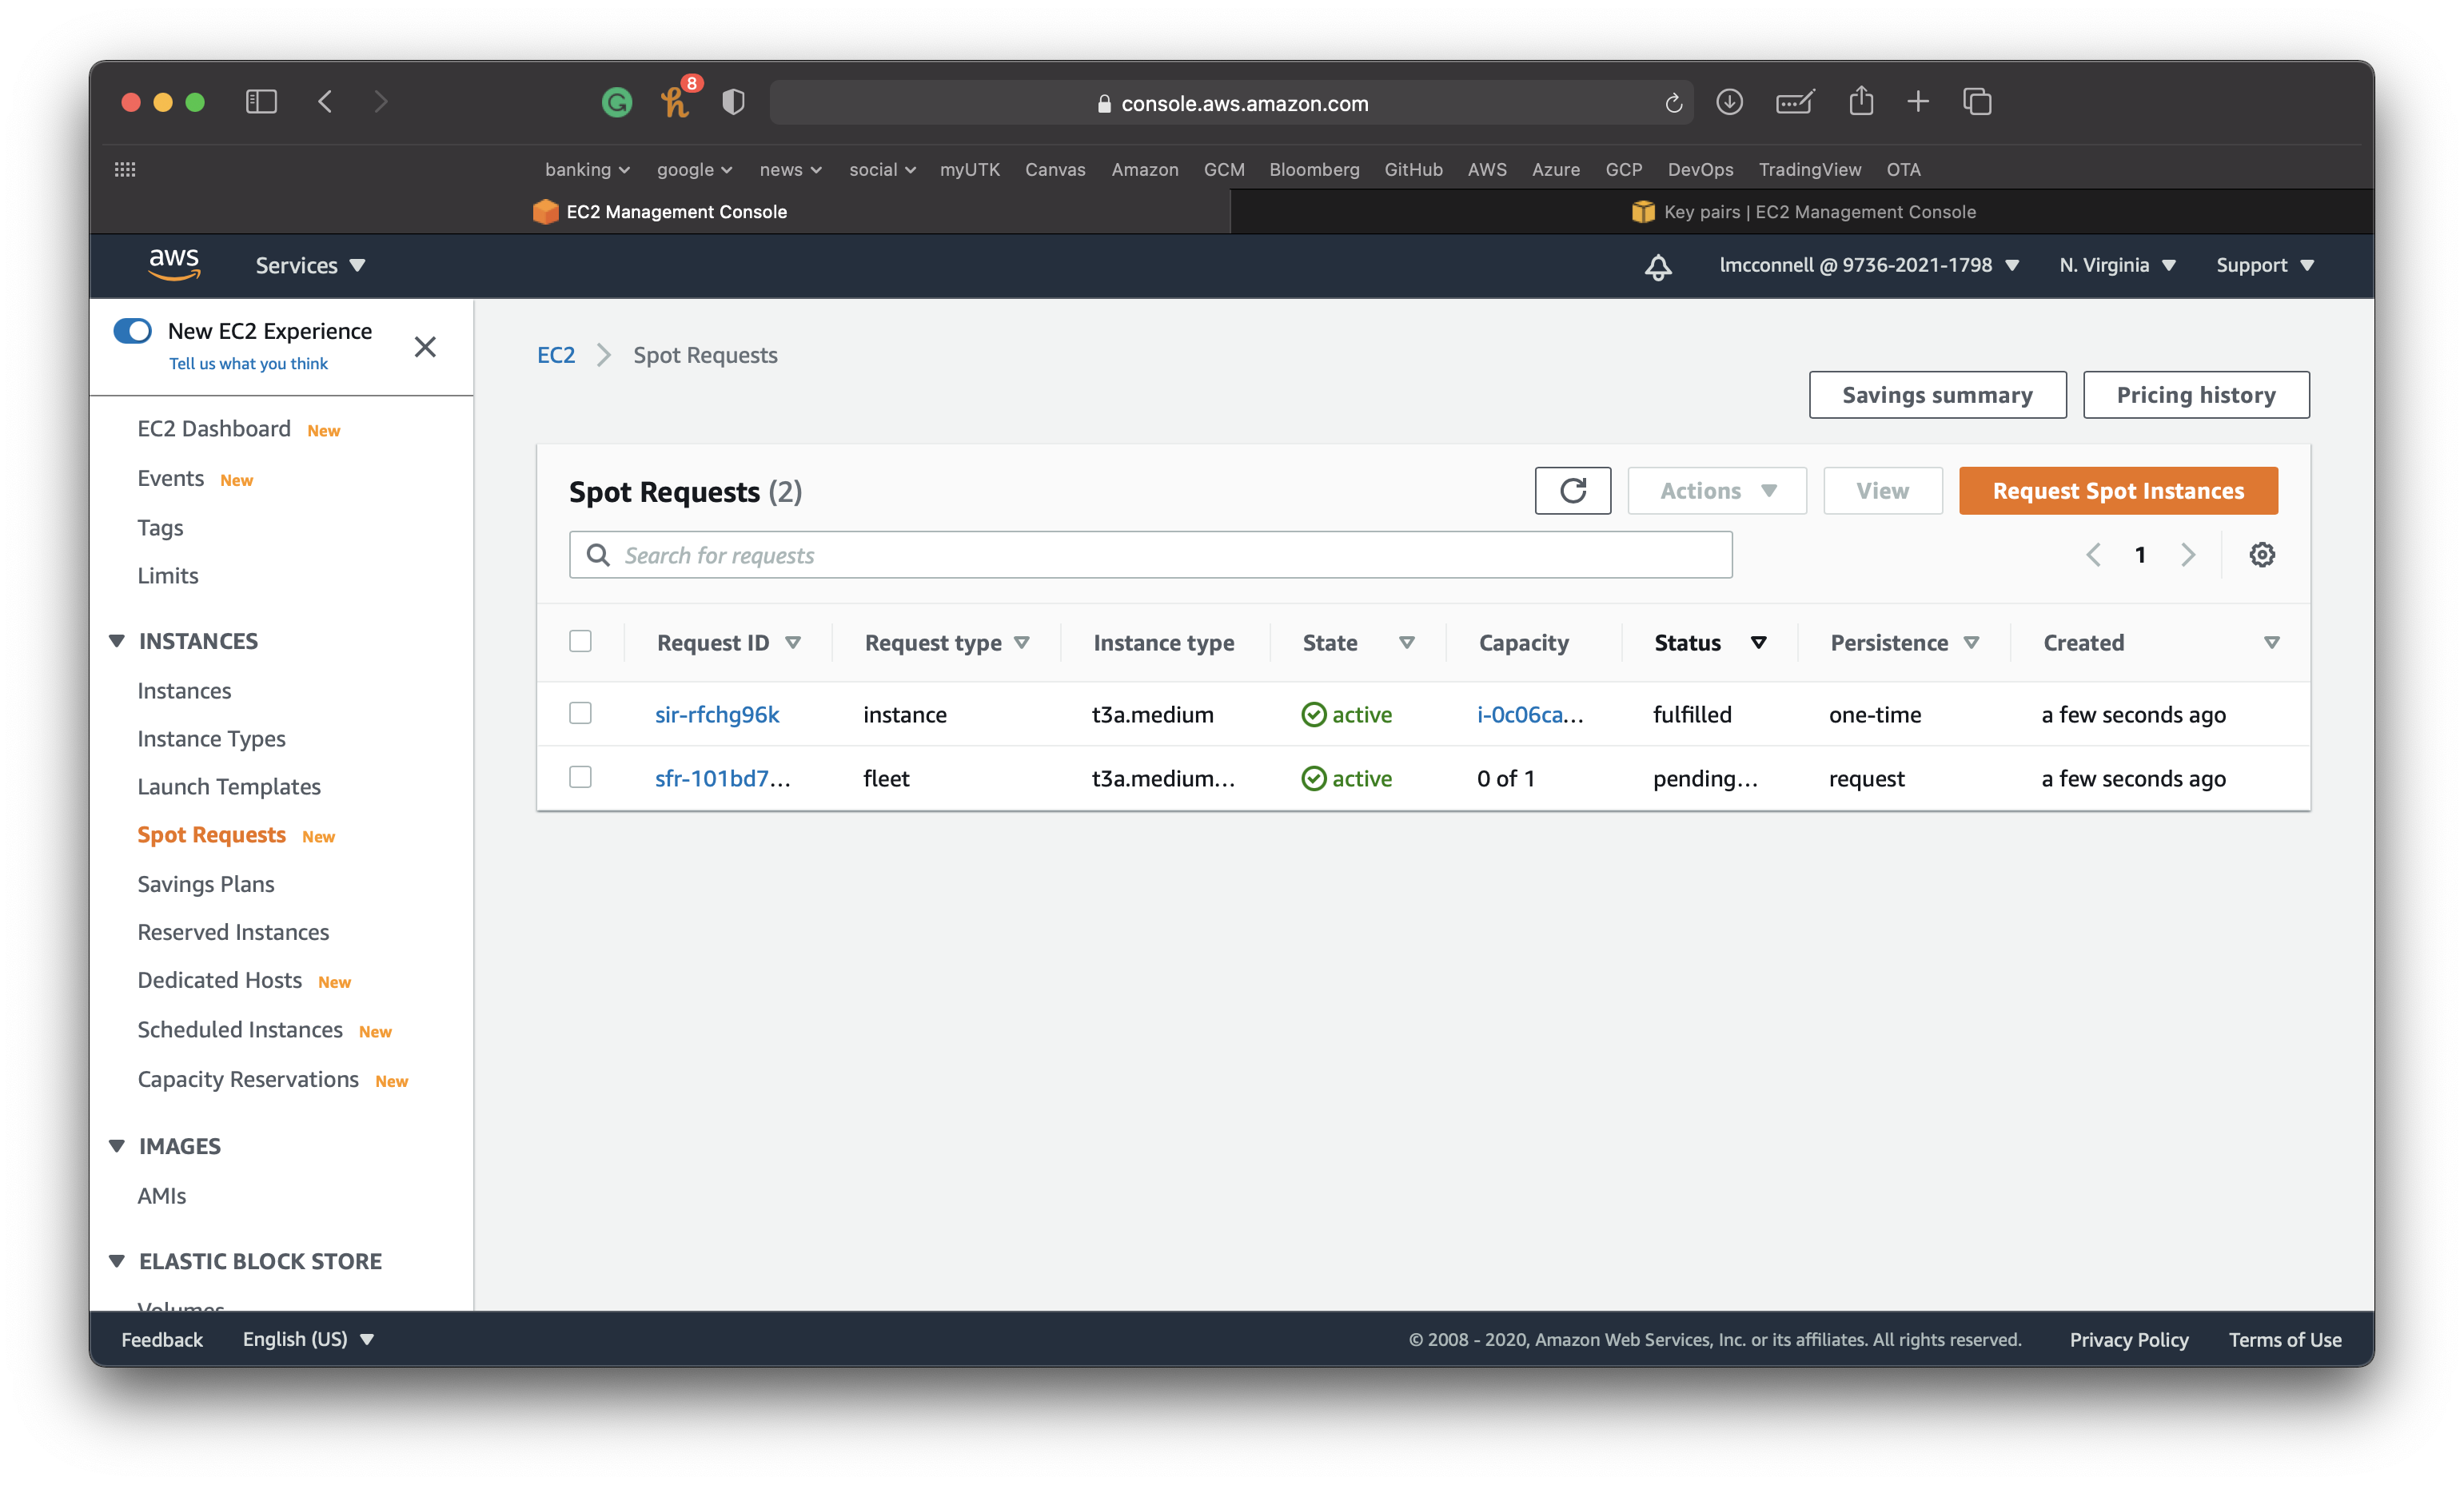Go back using the browser back arrow
The height and width of the screenshot is (1485, 2464).
326,102
